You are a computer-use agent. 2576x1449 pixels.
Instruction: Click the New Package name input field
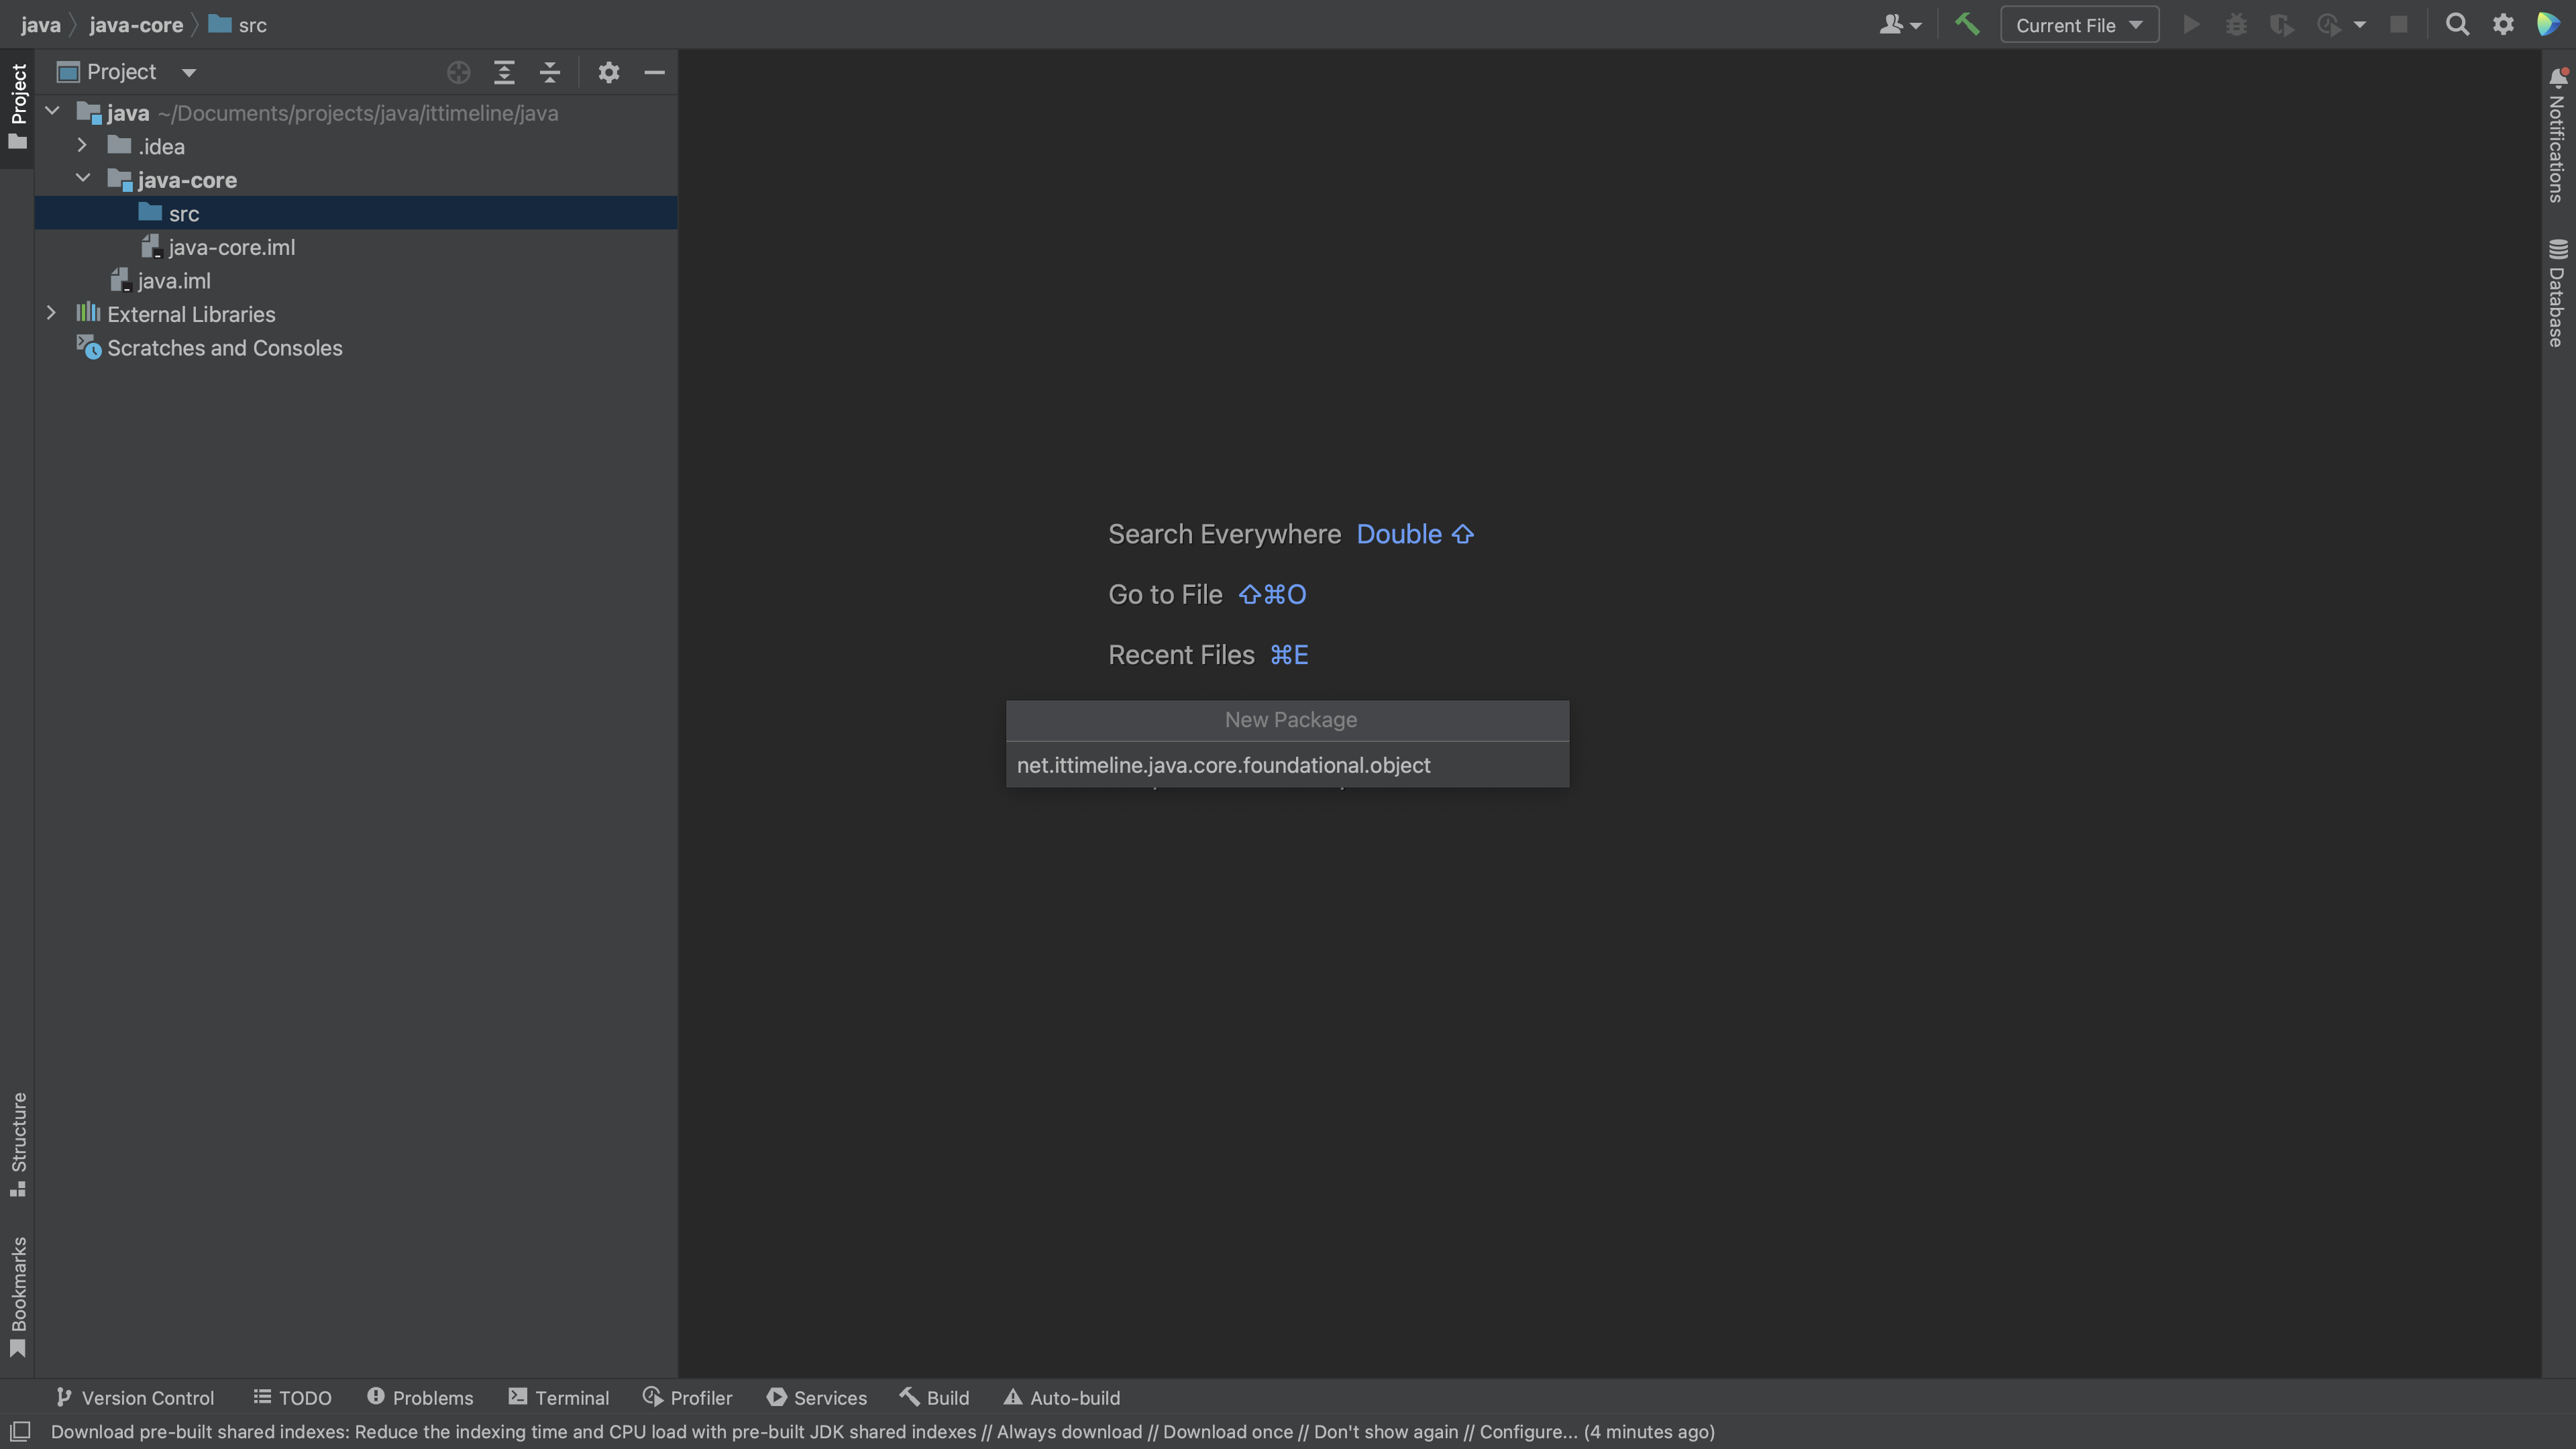point(1287,765)
